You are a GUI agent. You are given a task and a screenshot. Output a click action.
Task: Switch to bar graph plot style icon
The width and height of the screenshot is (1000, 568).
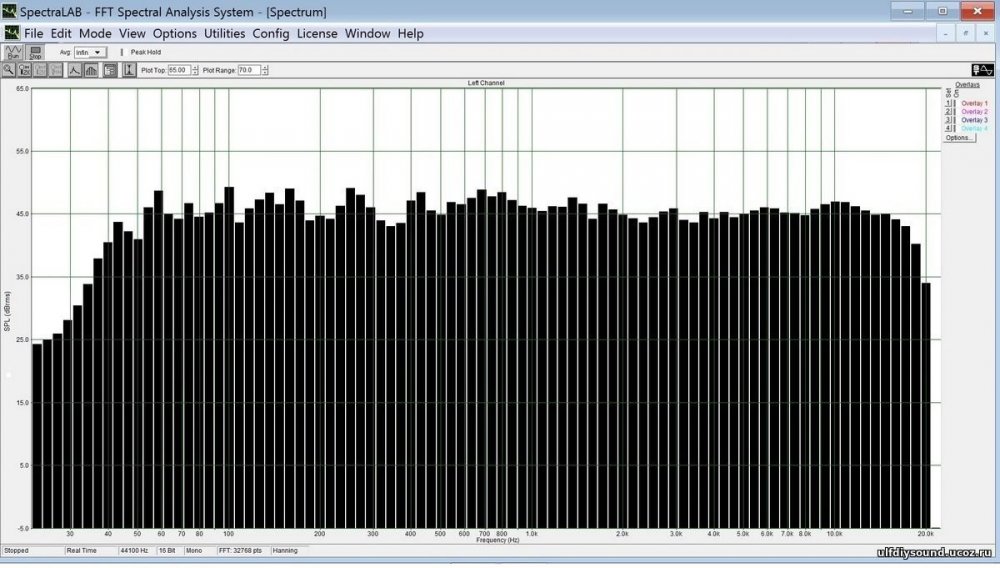[x=91, y=70]
